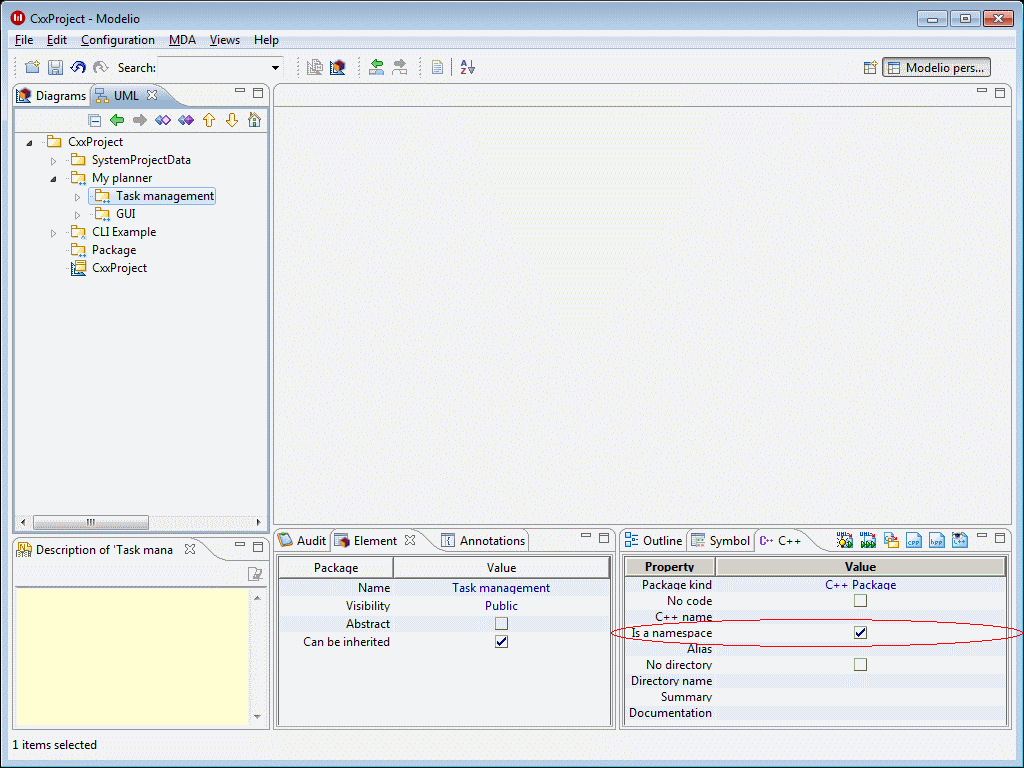
Task: Open the MDA menu
Action: coord(182,40)
